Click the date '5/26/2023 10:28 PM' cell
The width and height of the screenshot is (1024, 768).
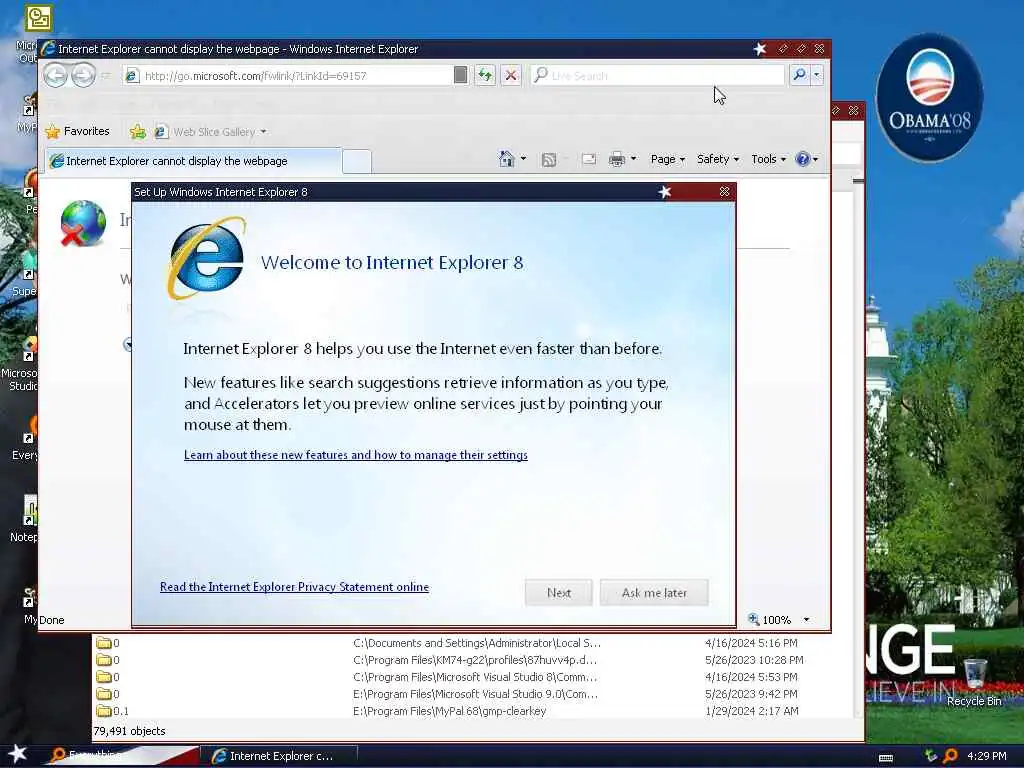pos(754,660)
